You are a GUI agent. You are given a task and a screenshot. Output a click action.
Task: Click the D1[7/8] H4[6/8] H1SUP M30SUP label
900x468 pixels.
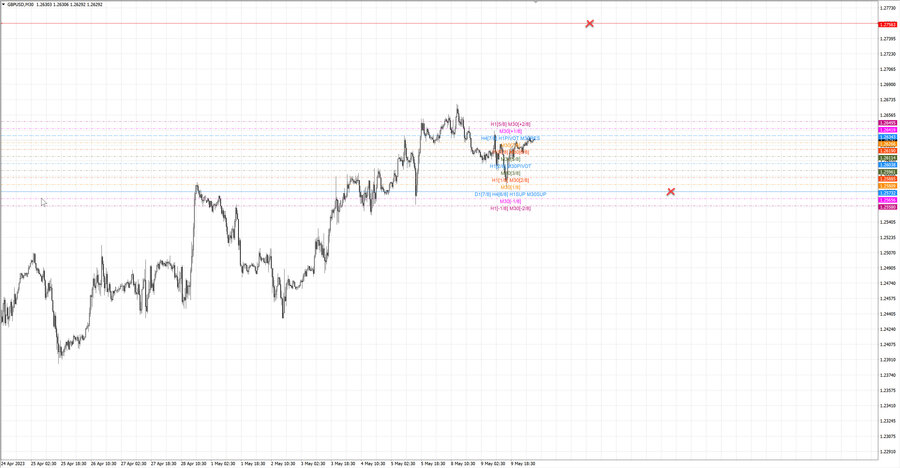pos(510,194)
